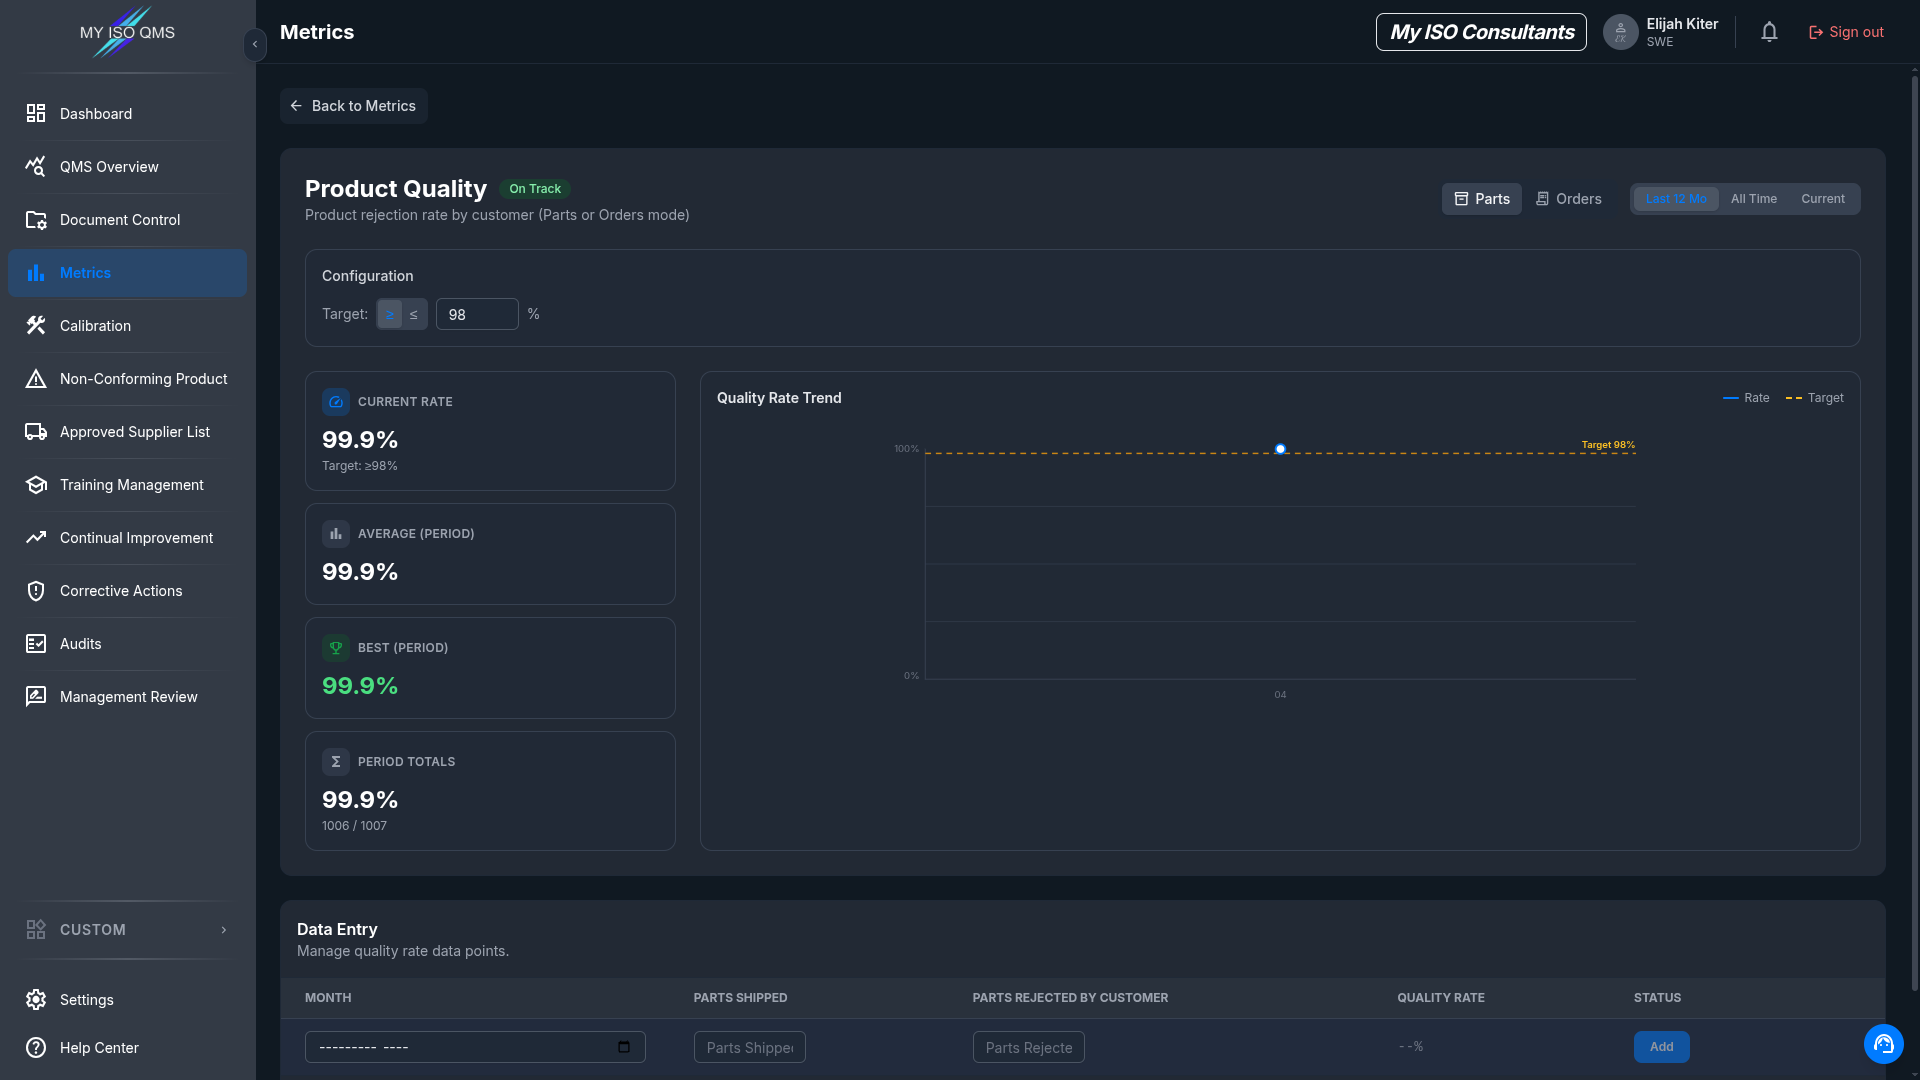Image resolution: width=1920 pixels, height=1080 pixels.
Task: Click the Best period trophy icon
Action: click(336, 648)
